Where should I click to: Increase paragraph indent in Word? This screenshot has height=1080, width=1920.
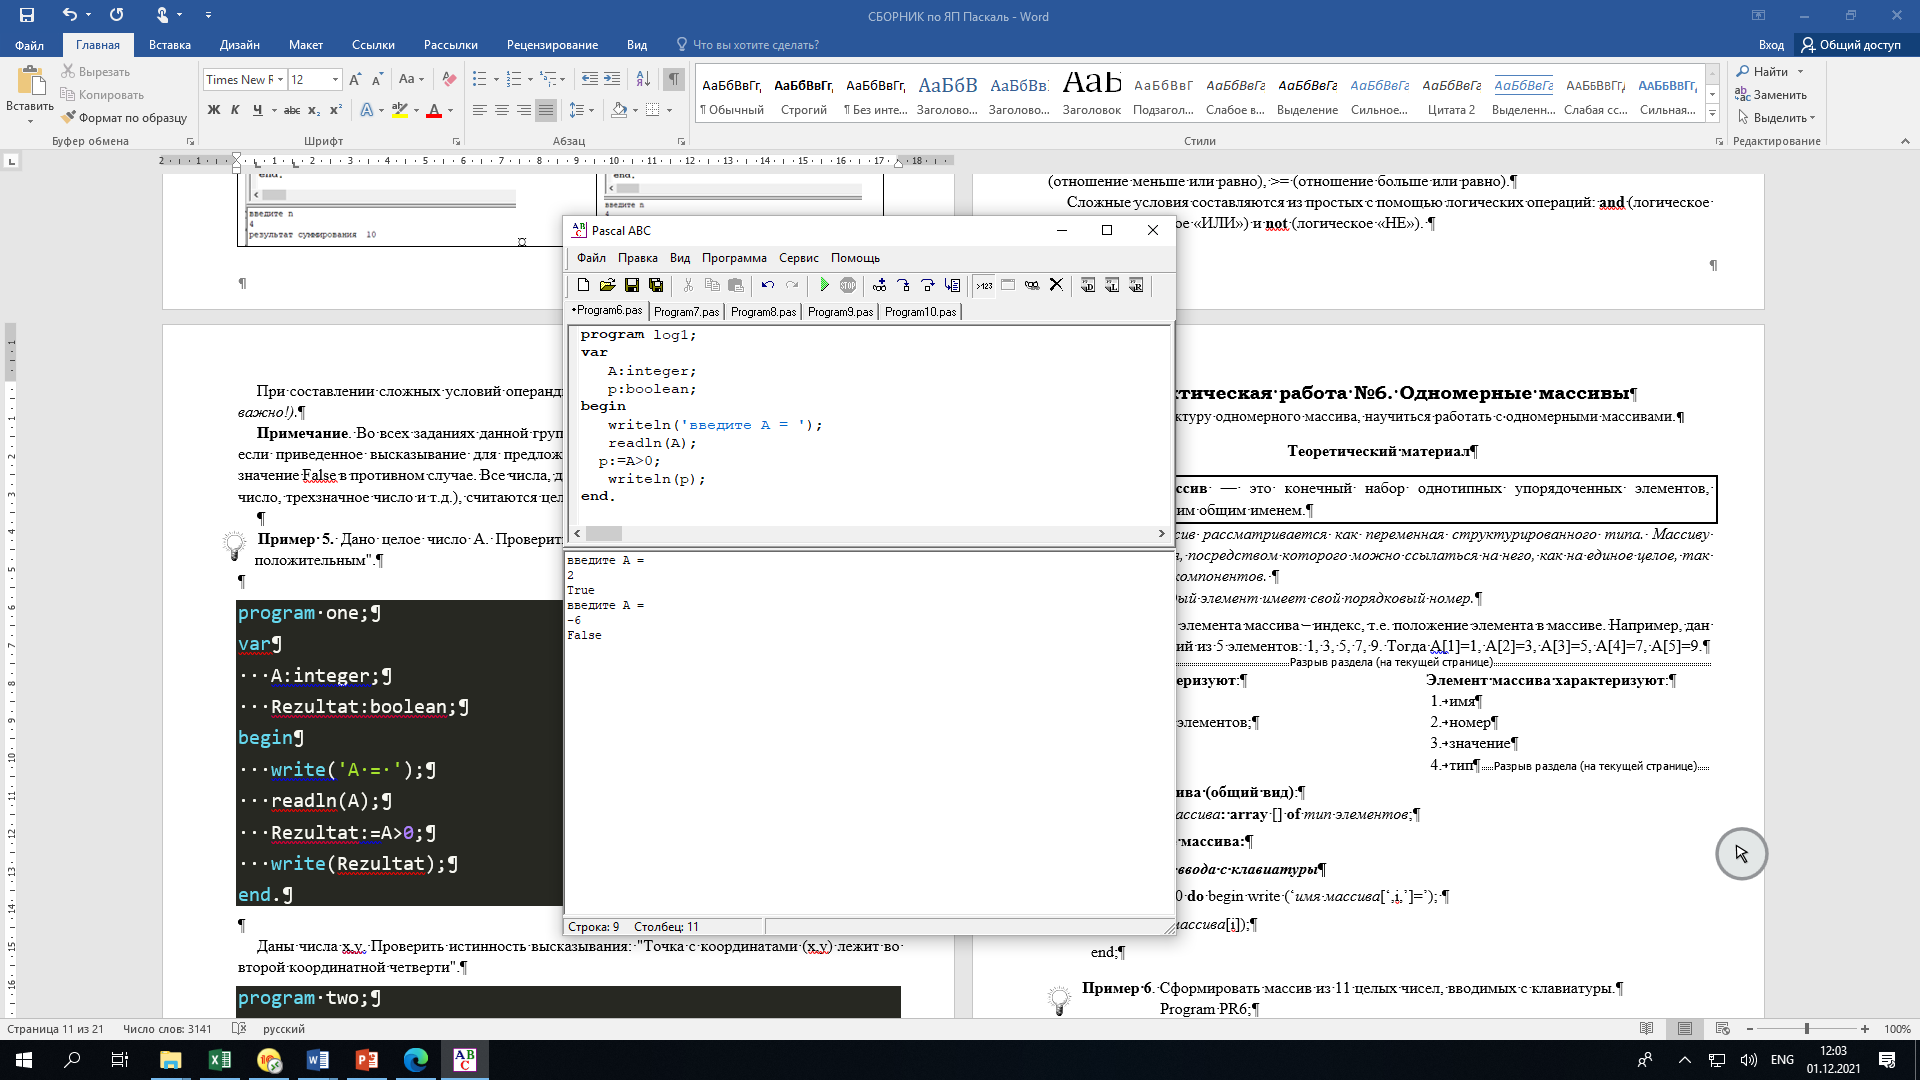coord(613,80)
